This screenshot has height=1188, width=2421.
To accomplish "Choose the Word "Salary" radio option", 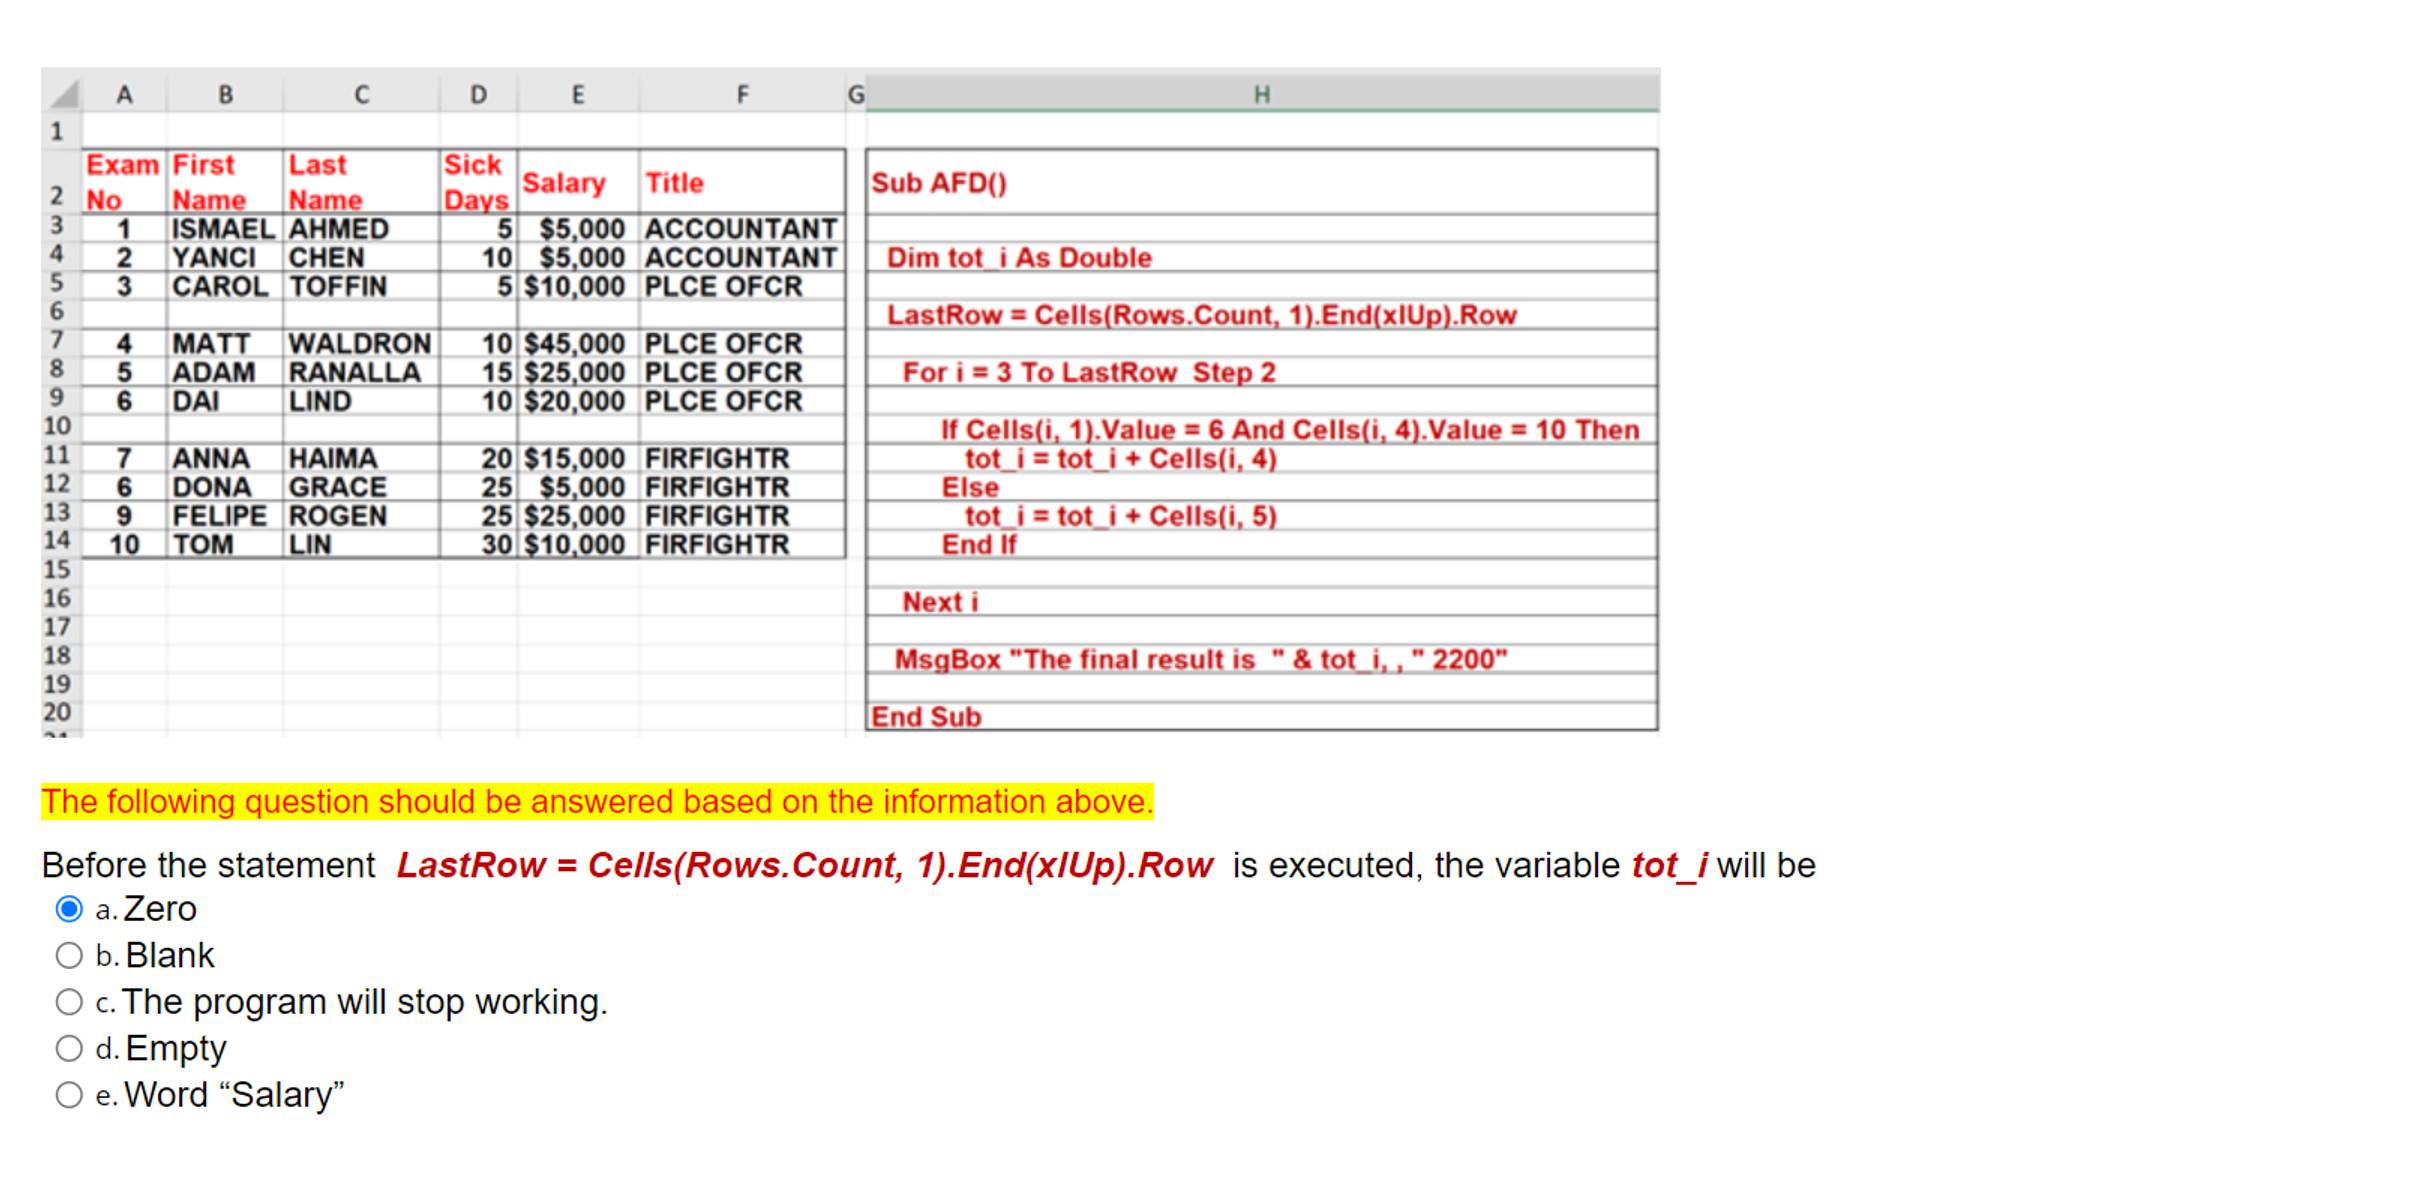I will coord(68,1095).
